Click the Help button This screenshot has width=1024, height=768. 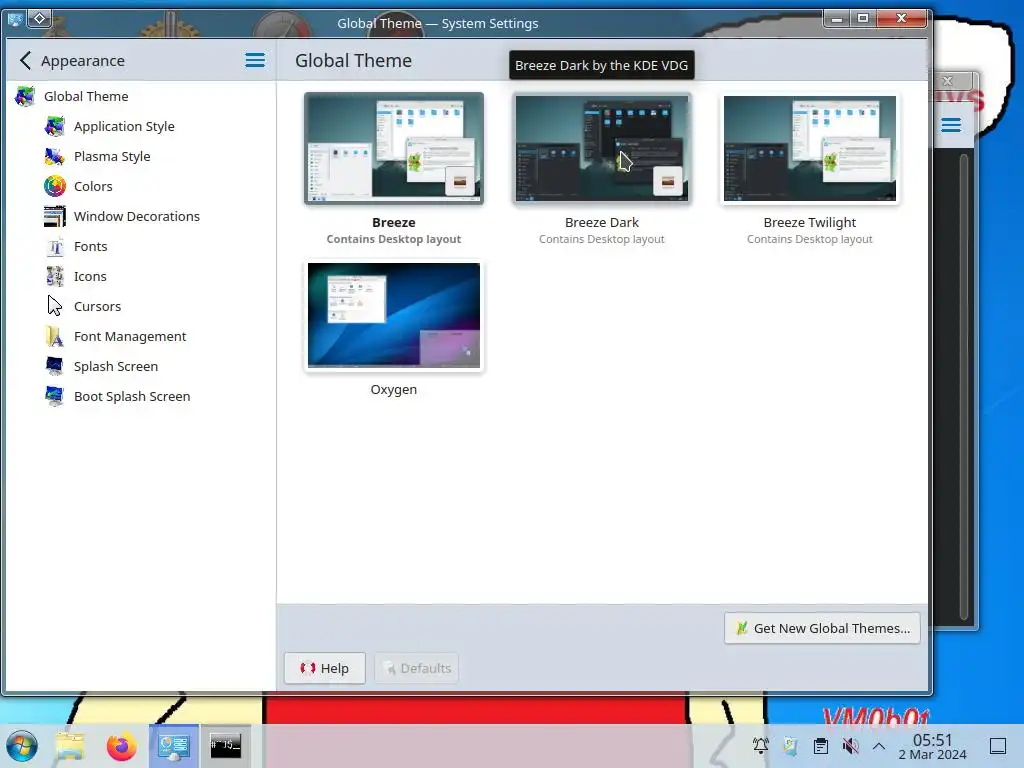click(x=325, y=668)
